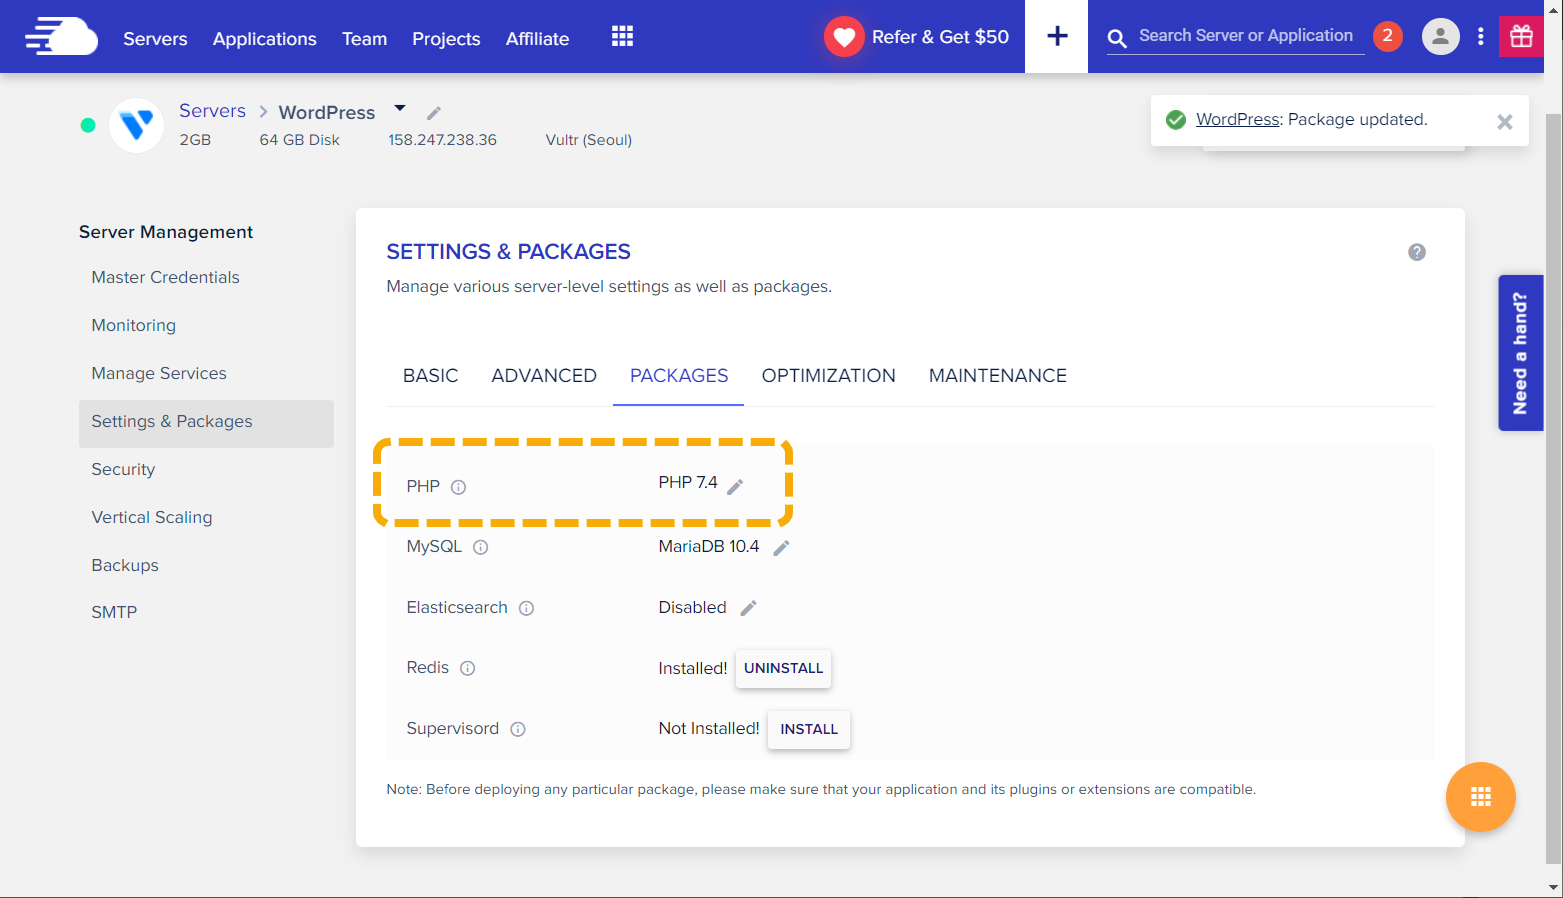Switch to the BASIC tab

tap(430, 376)
